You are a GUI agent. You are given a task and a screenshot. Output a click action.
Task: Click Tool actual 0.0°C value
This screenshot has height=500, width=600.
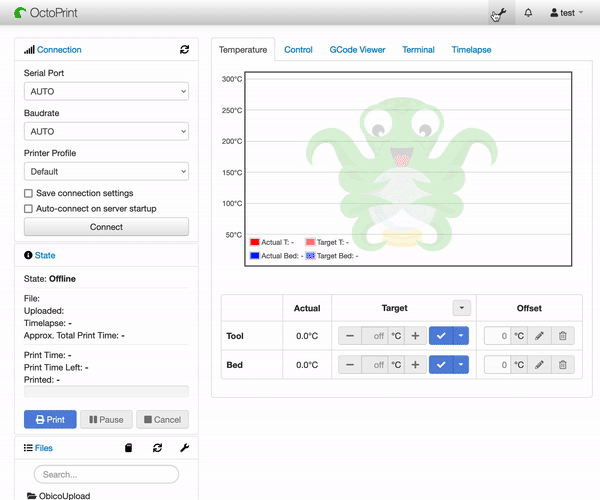point(307,336)
